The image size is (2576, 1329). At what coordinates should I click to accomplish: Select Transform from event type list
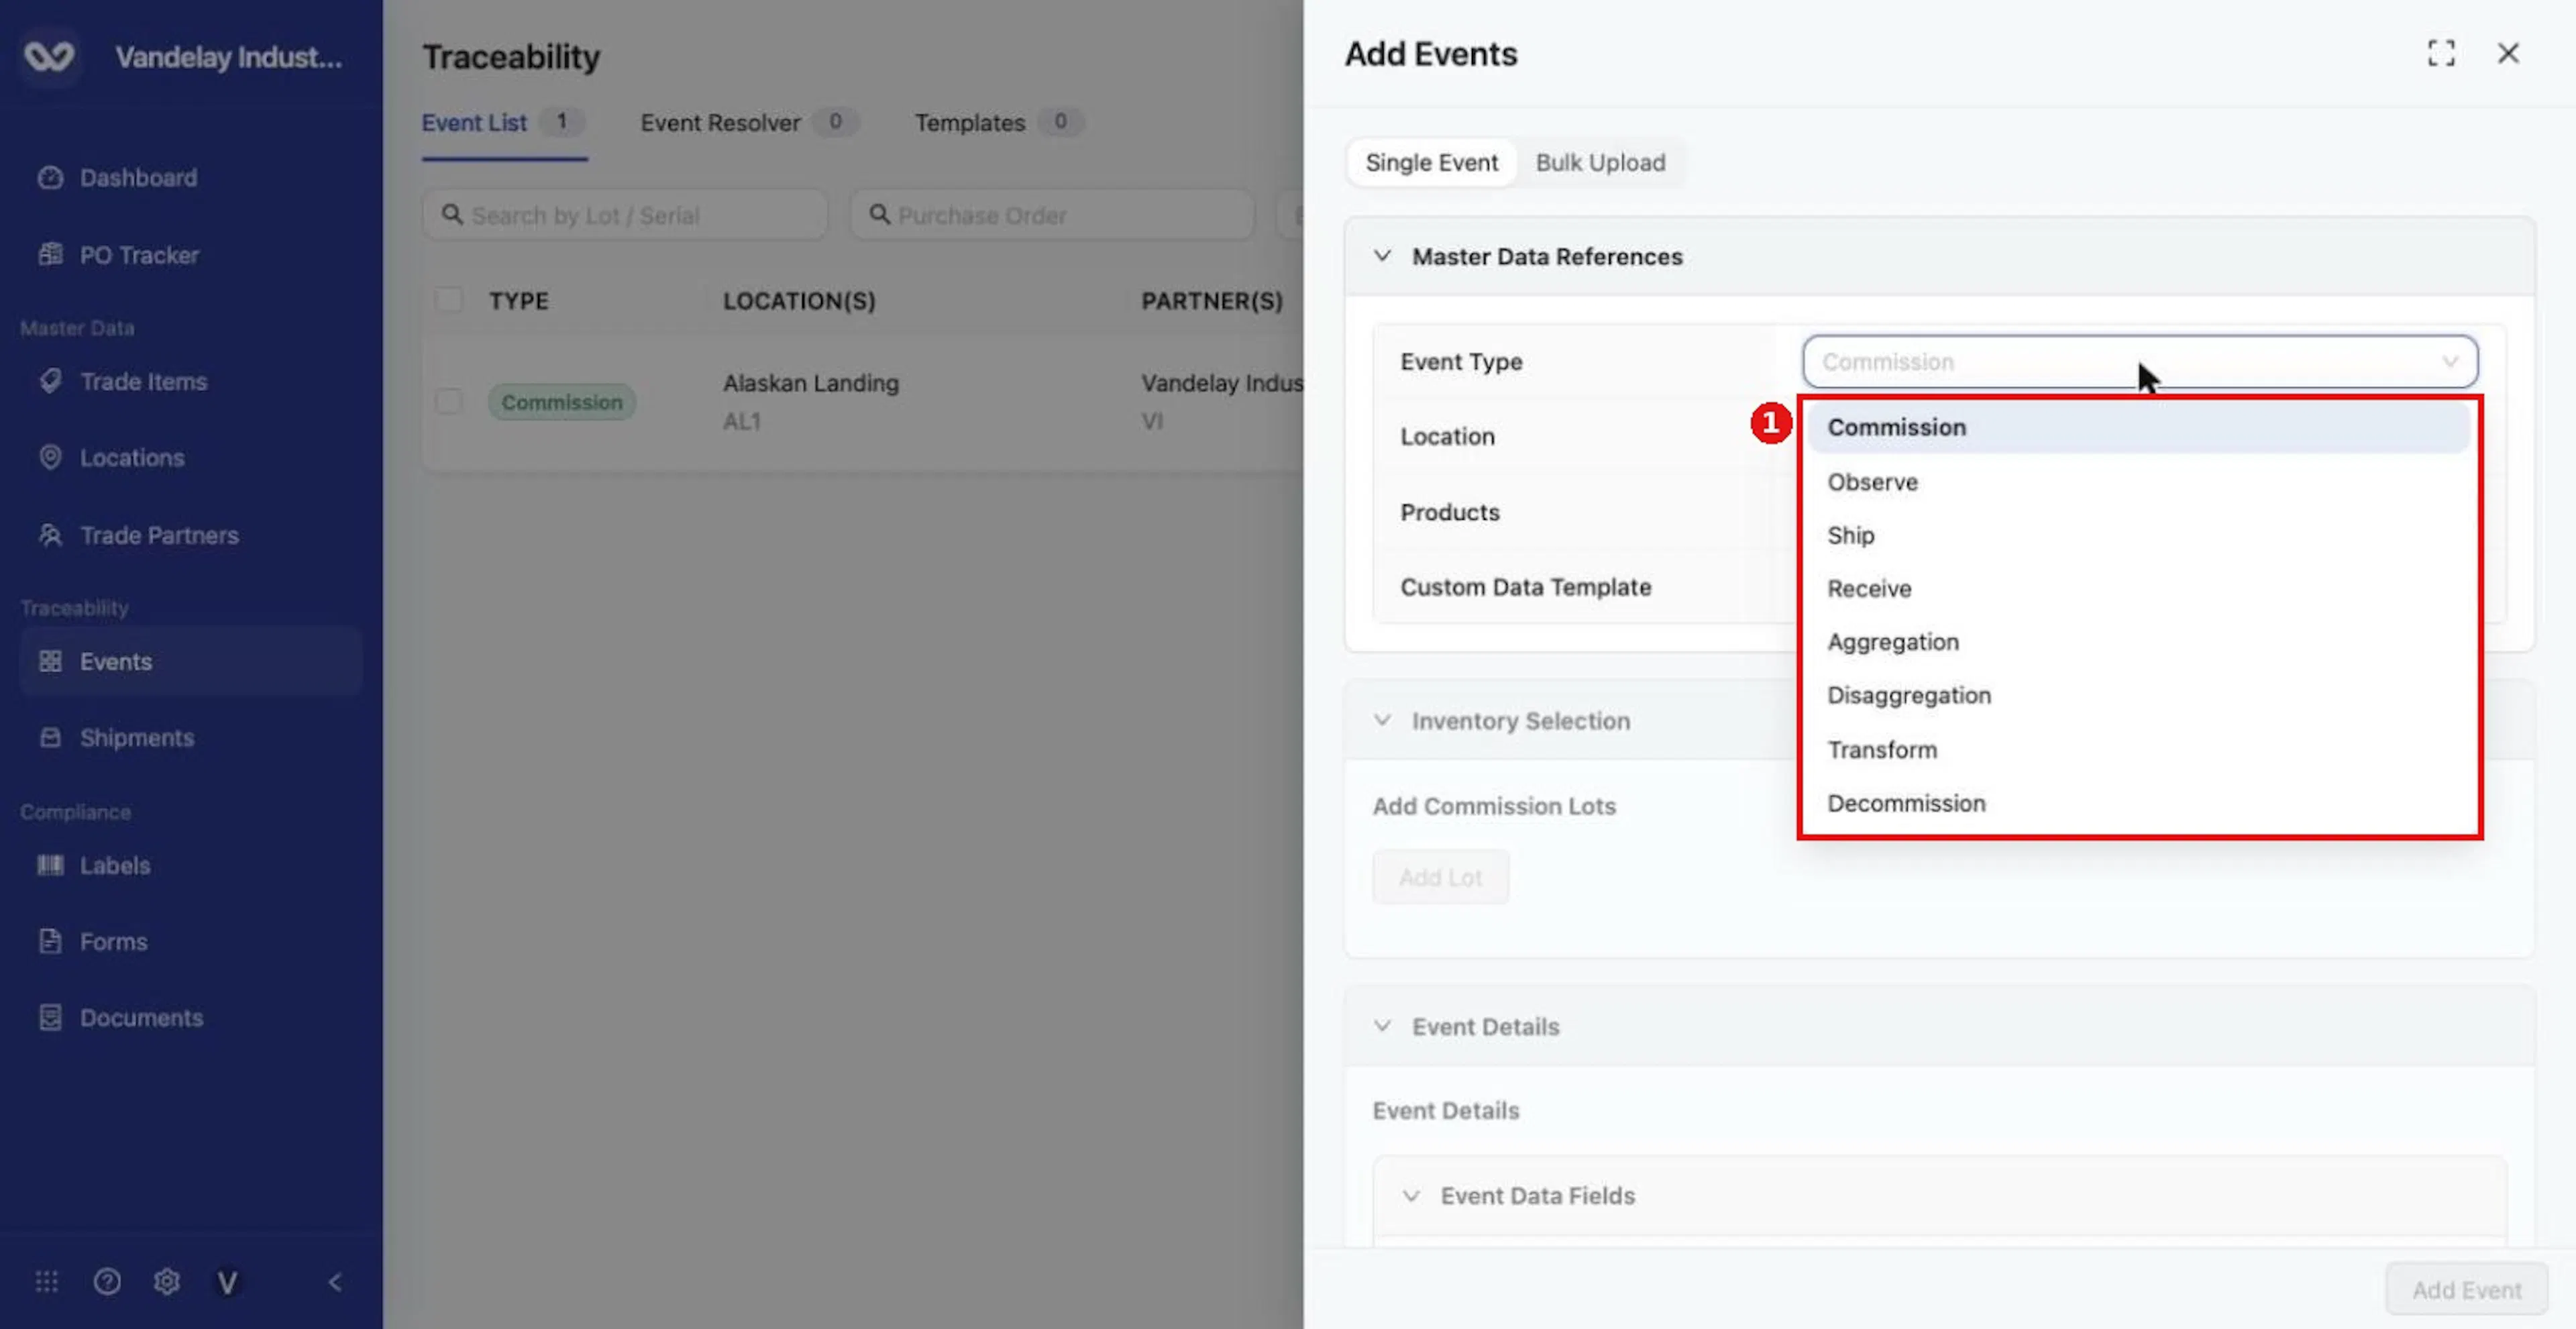click(2139, 749)
